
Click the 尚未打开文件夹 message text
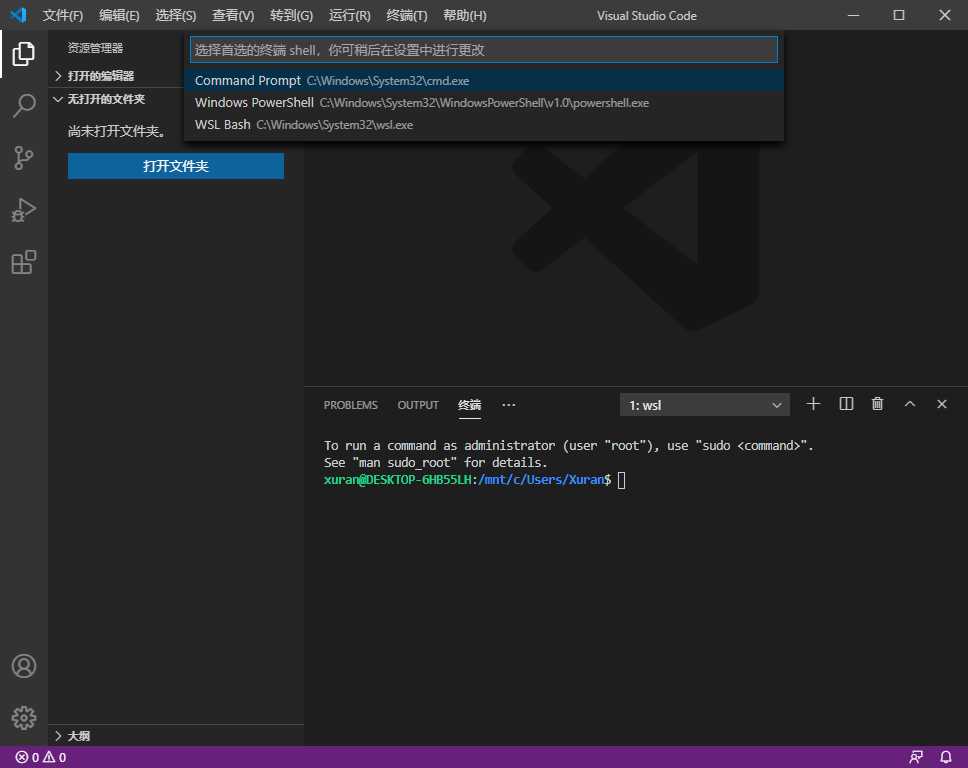[x=116, y=131]
